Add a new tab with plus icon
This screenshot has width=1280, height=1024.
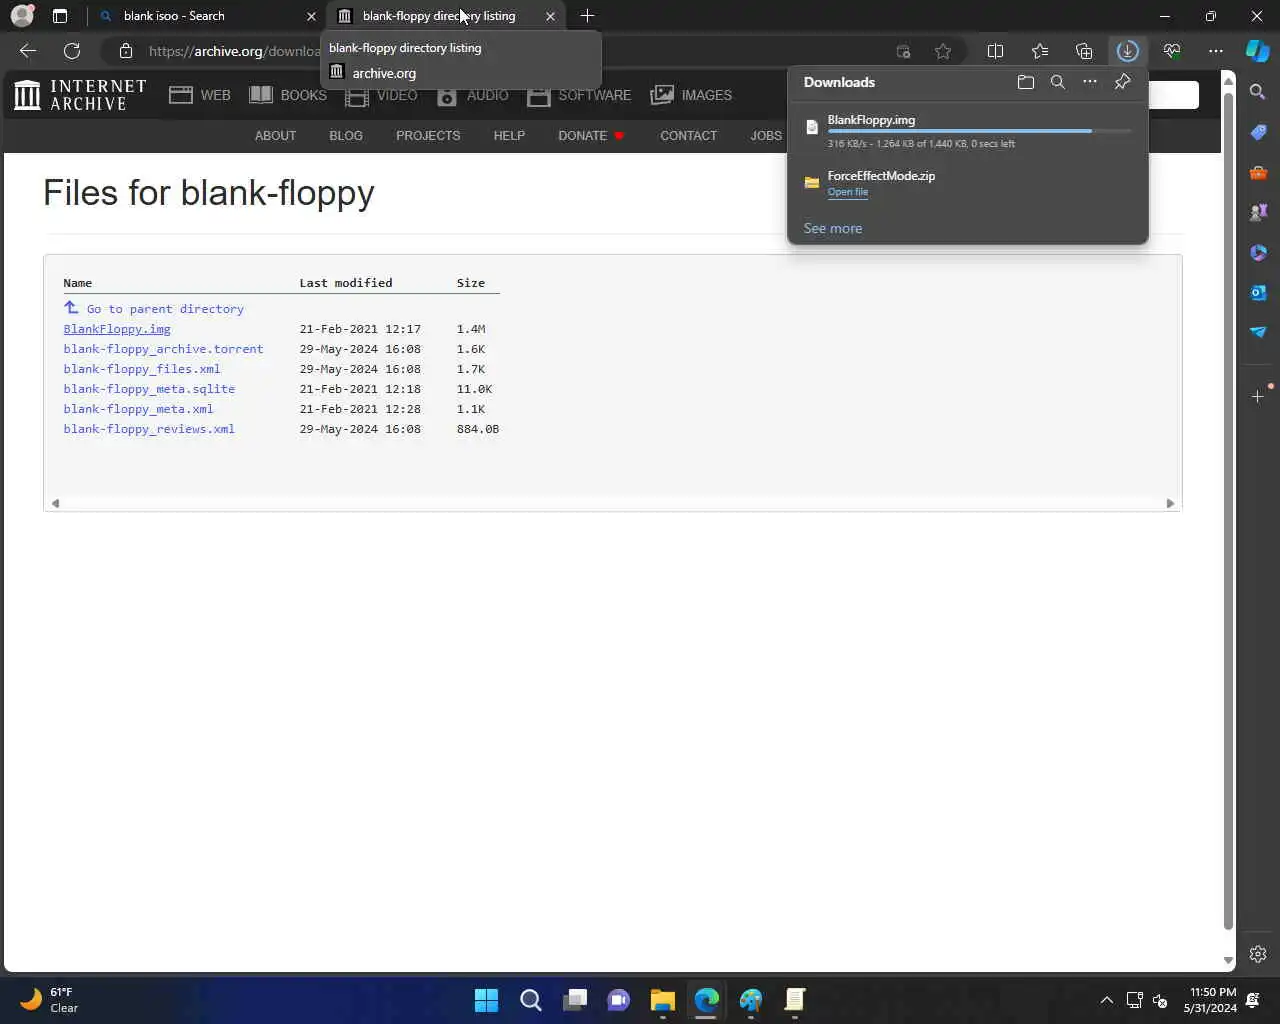tap(587, 16)
